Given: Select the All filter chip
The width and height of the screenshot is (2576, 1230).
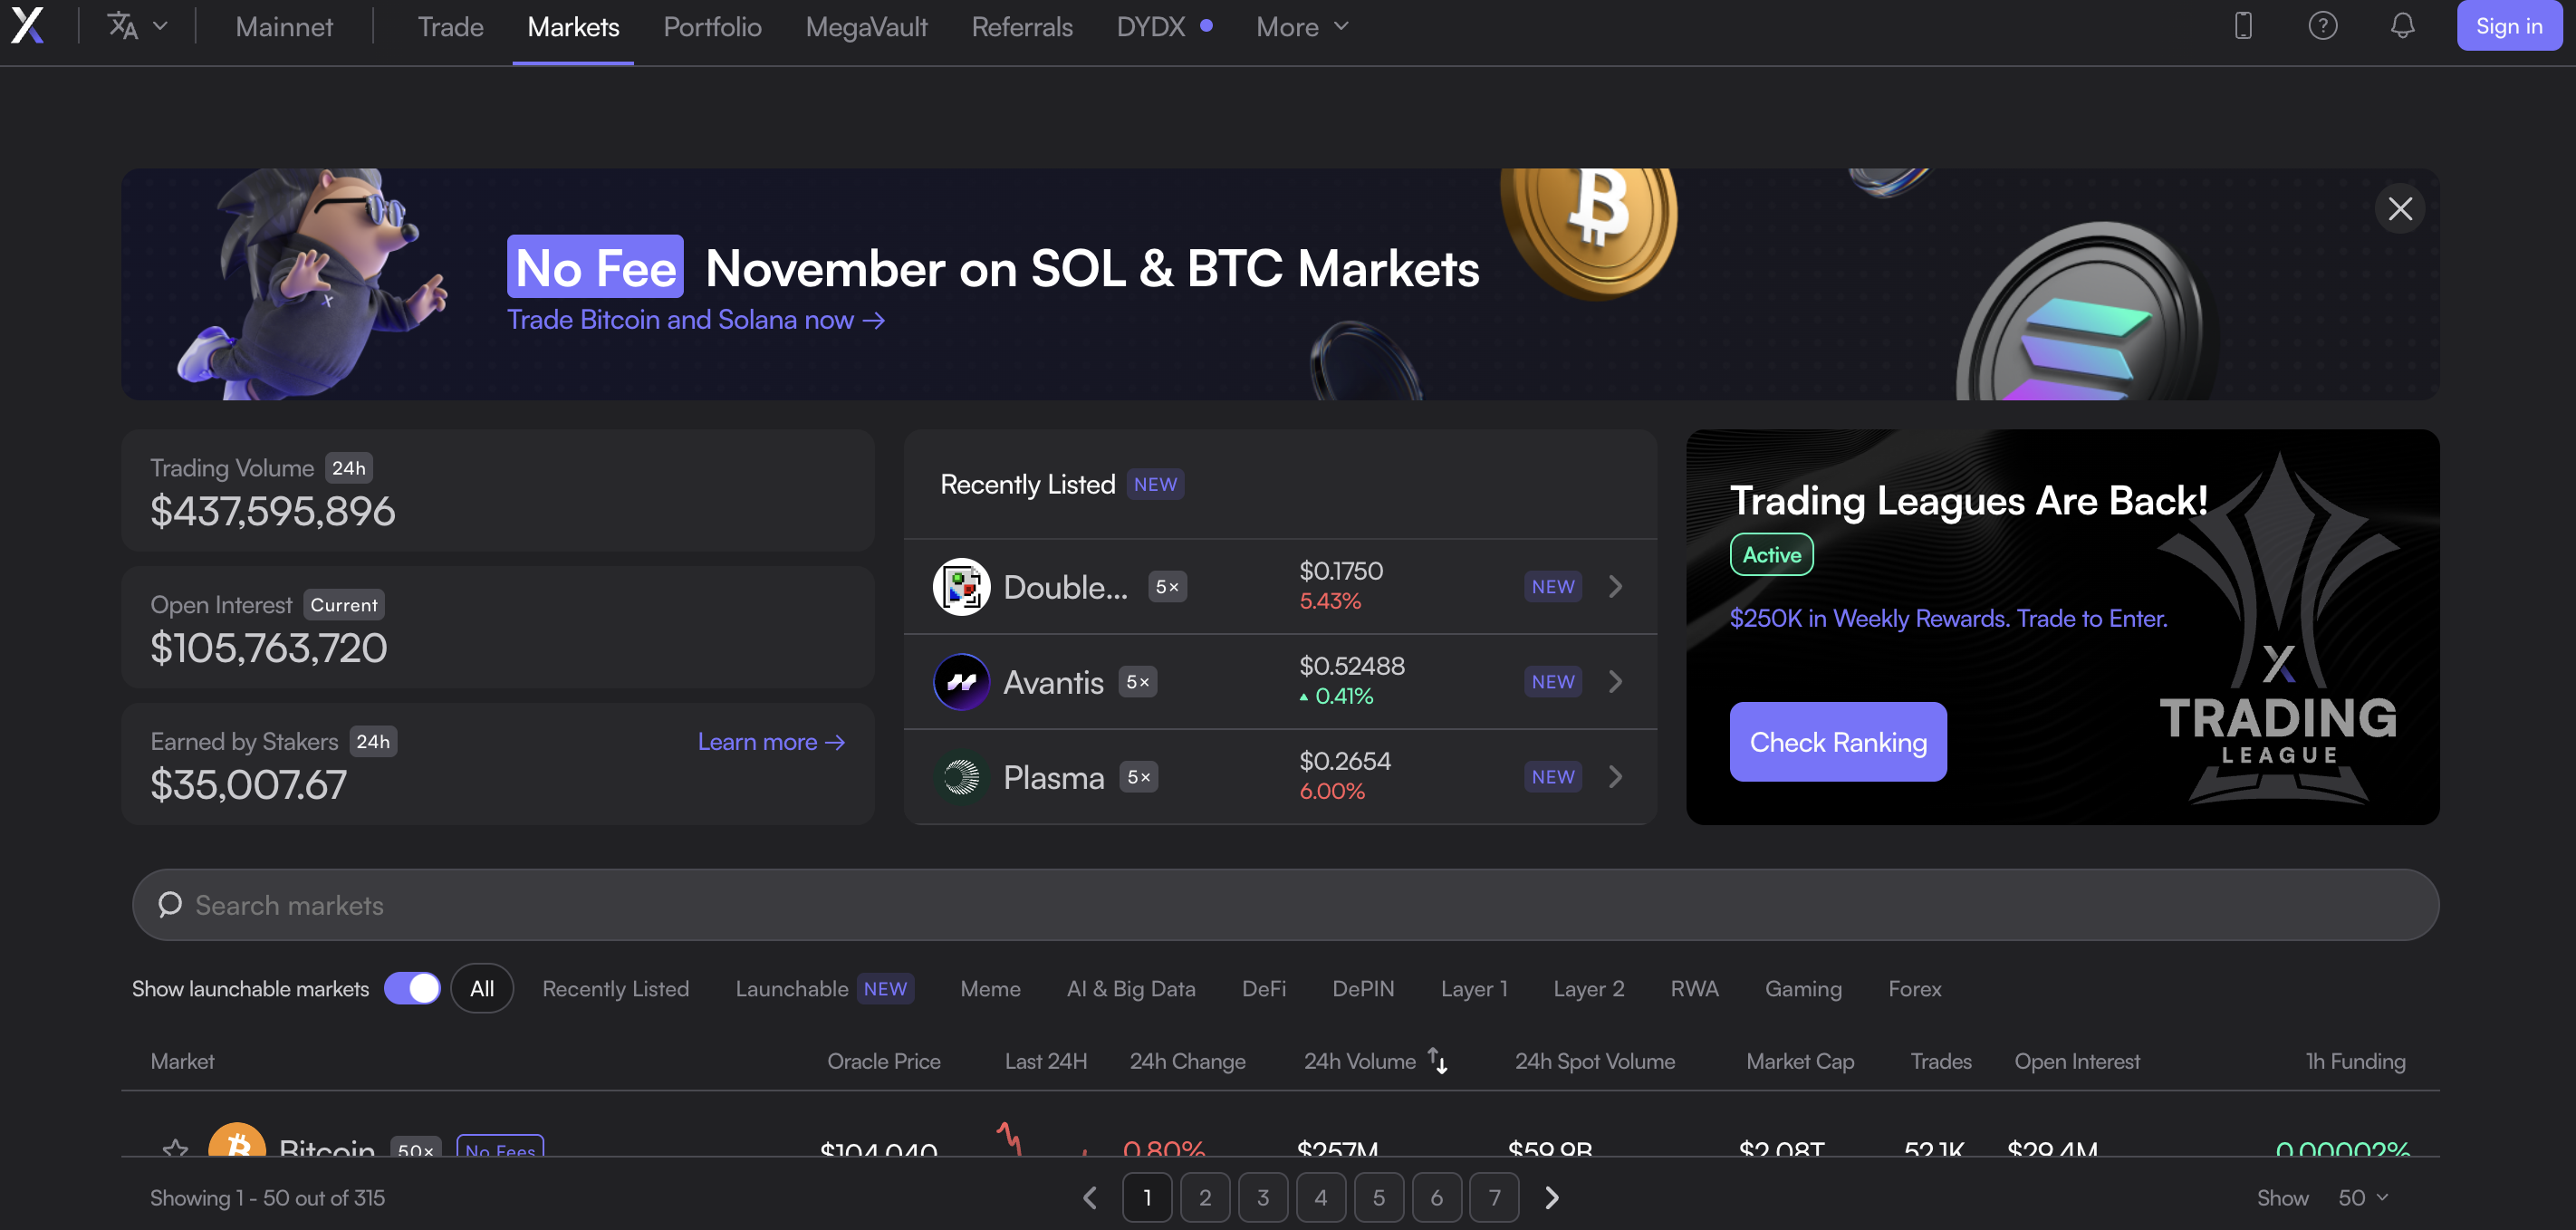Looking at the screenshot, I should click(482, 988).
